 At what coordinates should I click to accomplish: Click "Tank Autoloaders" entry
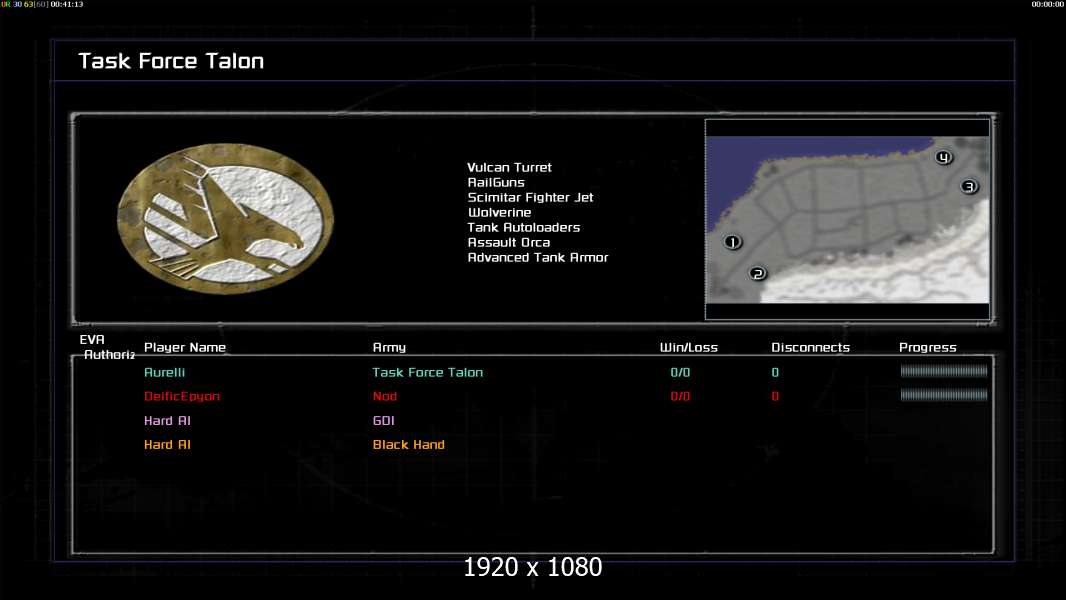click(x=523, y=227)
